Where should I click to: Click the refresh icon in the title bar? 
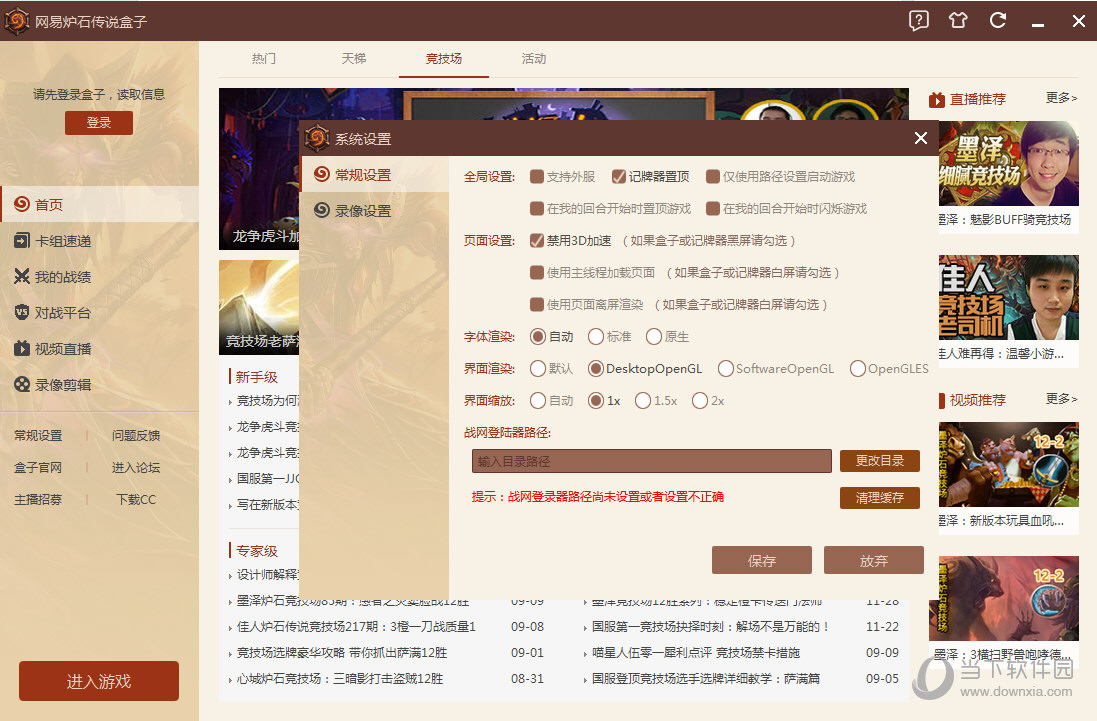(997, 20)
